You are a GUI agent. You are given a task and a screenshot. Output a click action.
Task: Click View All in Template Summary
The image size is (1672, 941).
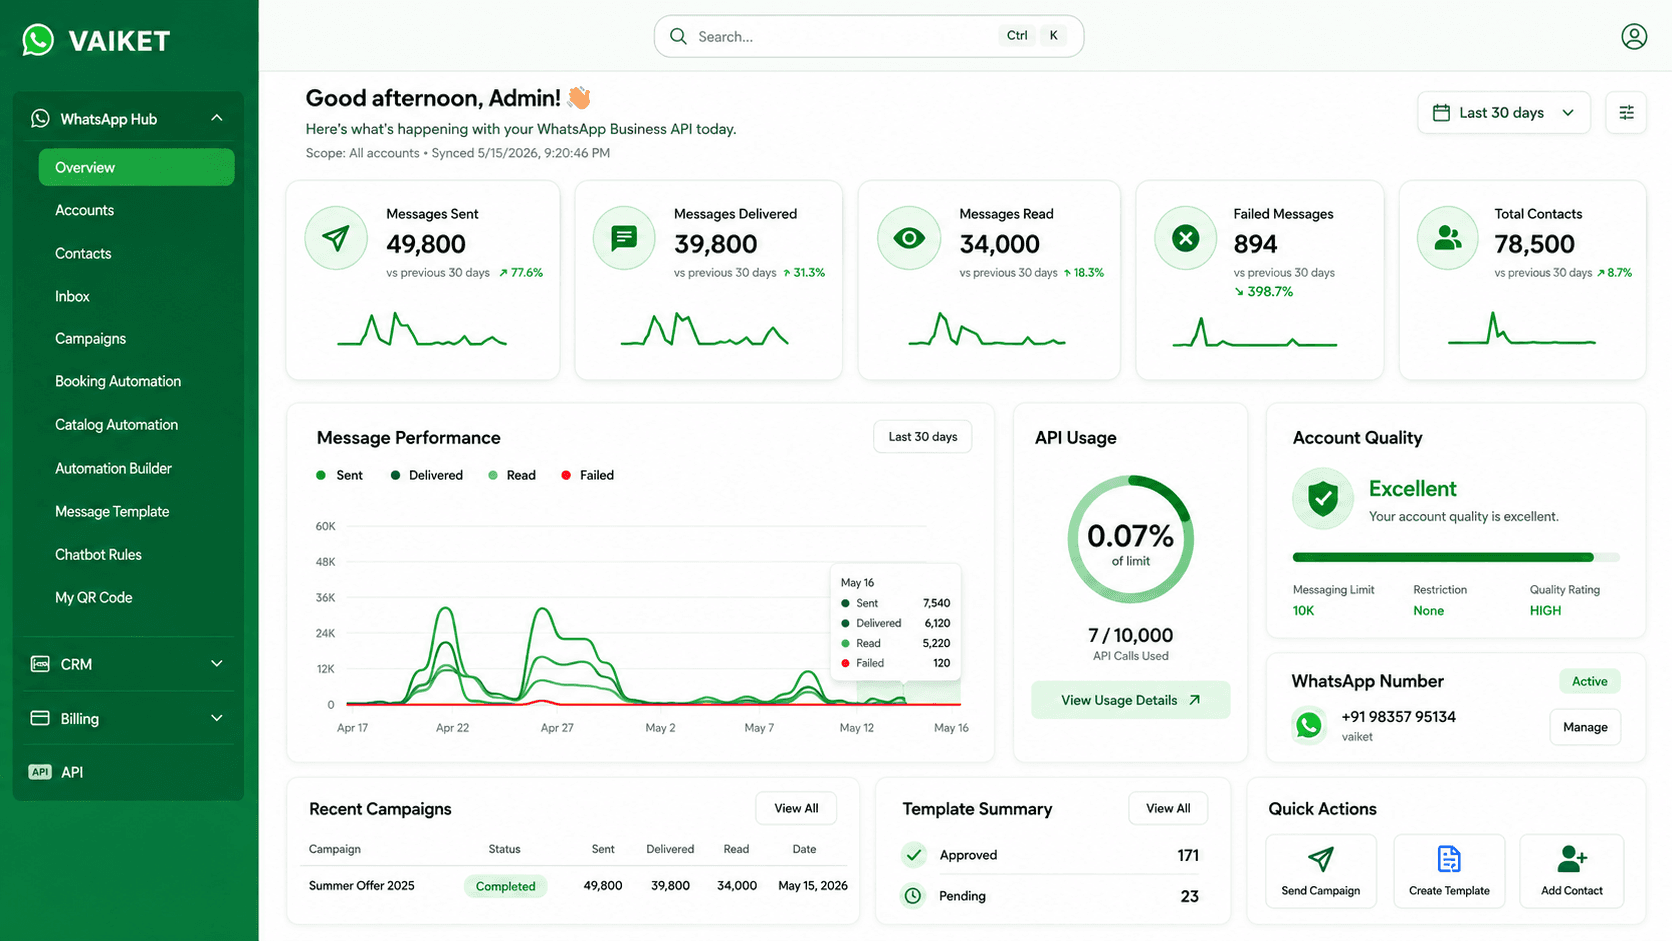[x=1168, y=808]
